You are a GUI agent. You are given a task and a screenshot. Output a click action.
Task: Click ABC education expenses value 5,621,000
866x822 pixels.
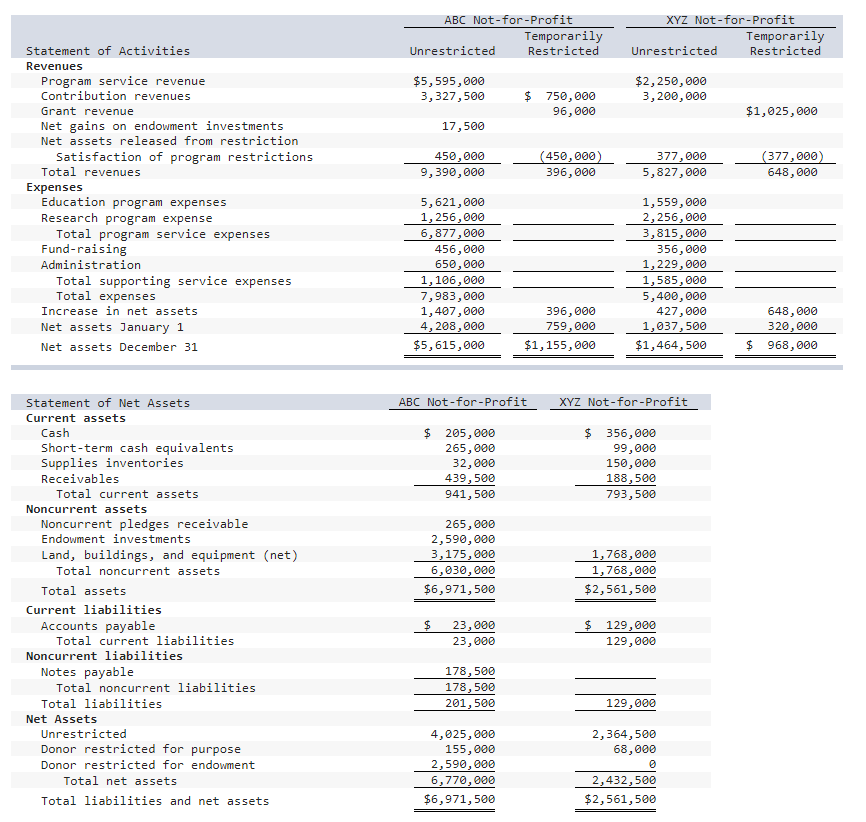pos(452,202)
